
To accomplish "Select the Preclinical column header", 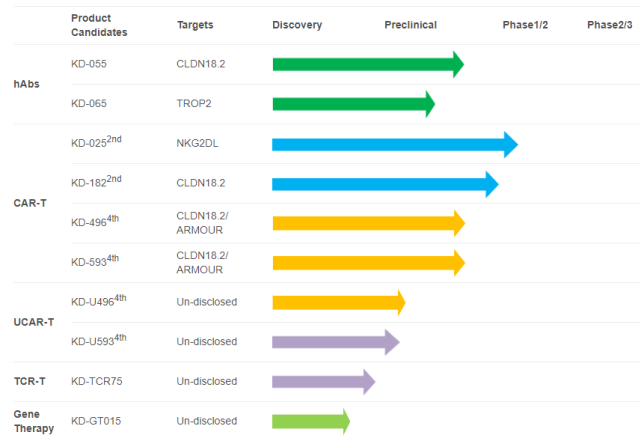I will click(410, 24).
